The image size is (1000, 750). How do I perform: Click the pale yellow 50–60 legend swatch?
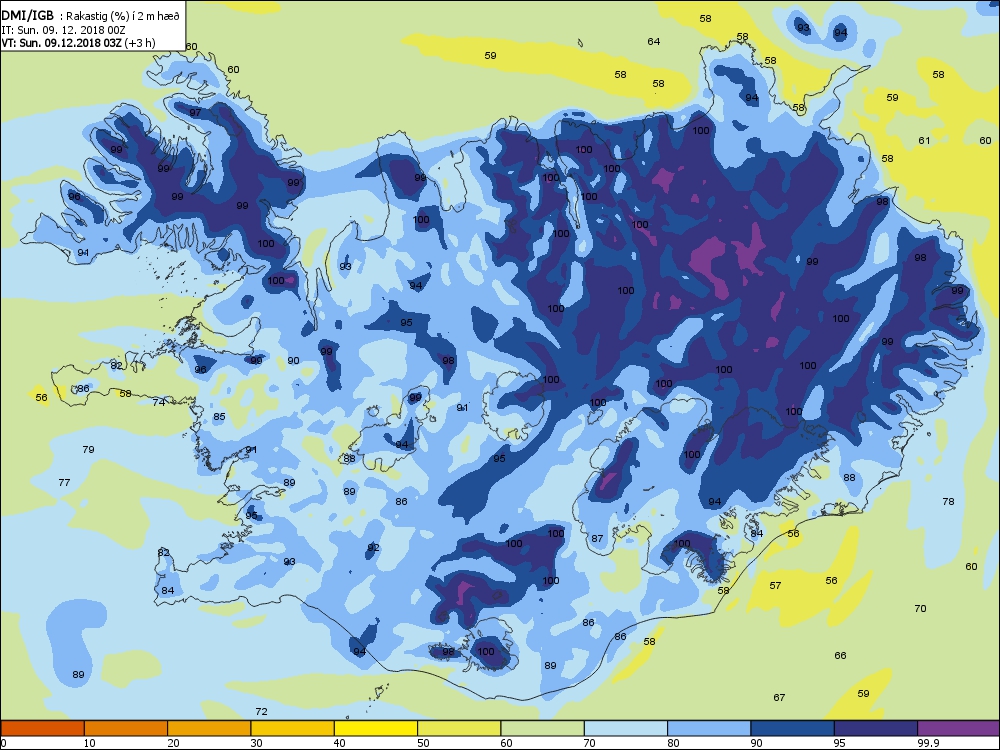point(459,728)
